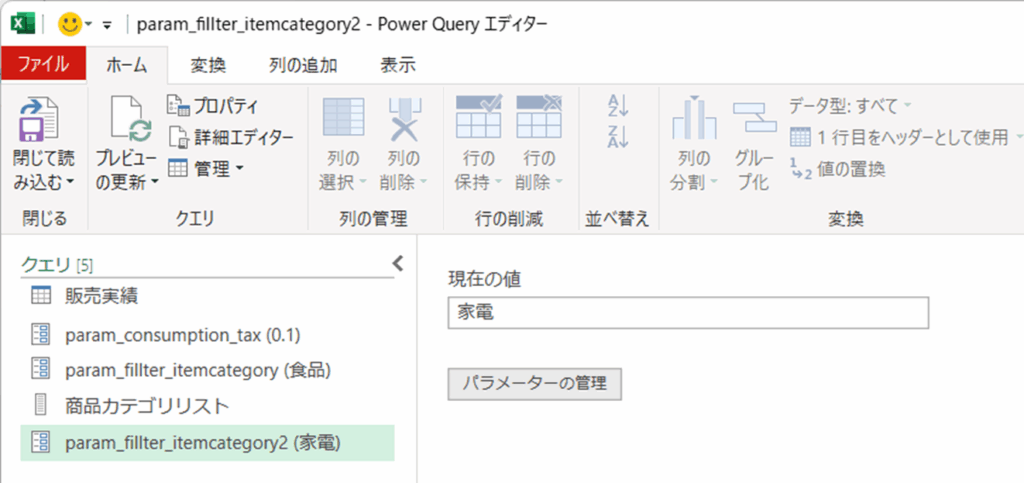The image size is (1024, 483).
Task: Open Properties (プロパティ) in the ribbon
Action: (213, 105)
